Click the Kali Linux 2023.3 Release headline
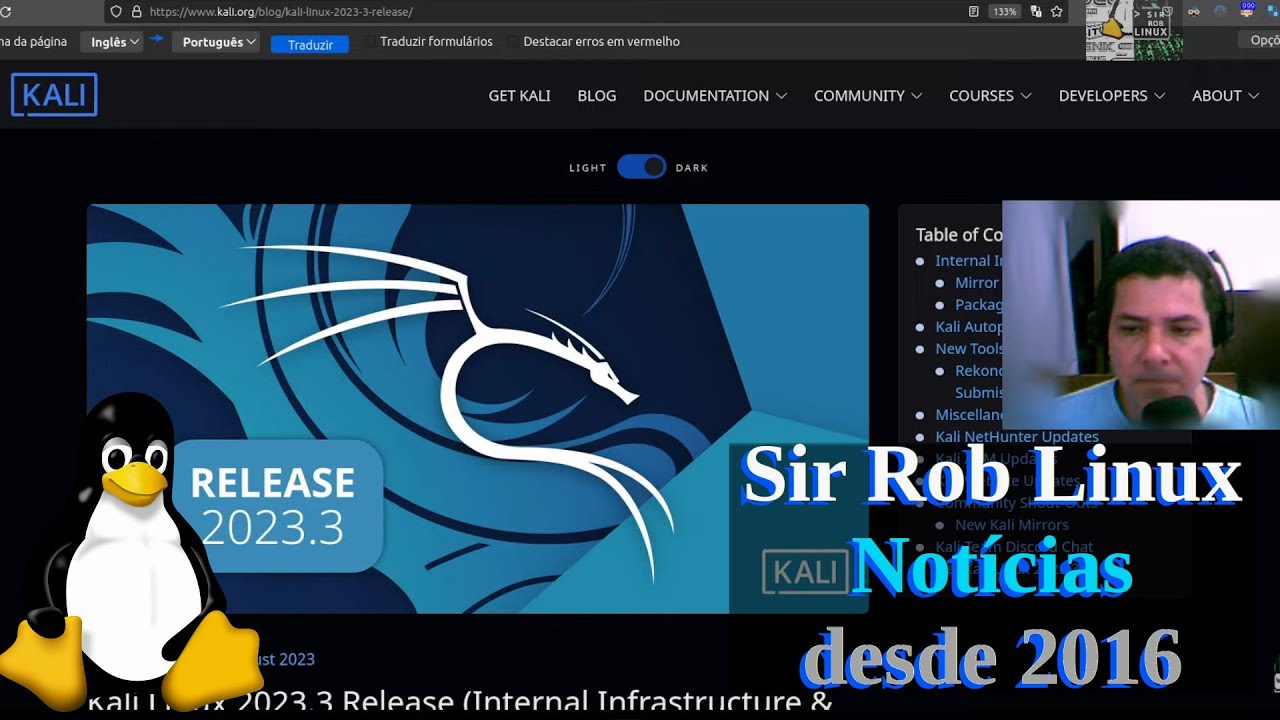The height and width of the screenshot is (720, 1280). coord(460,702)
